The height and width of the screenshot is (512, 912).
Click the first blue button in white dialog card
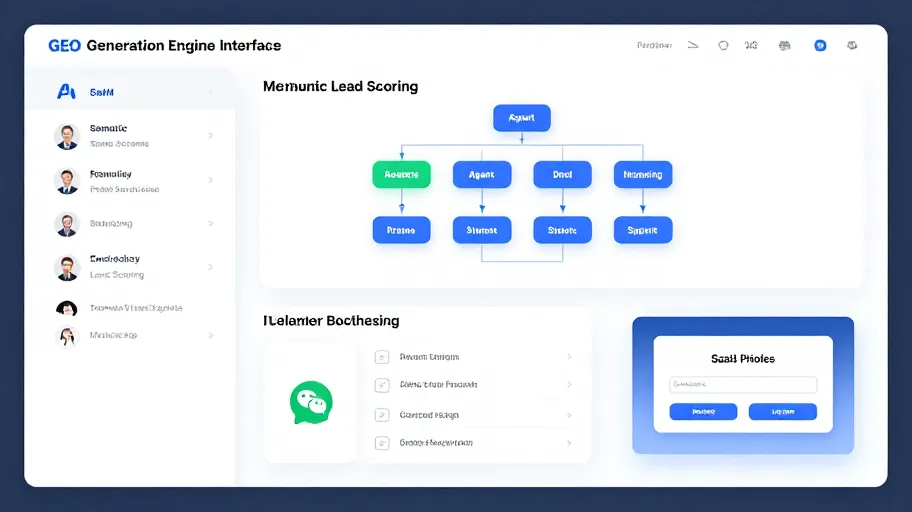pos(703,412)
